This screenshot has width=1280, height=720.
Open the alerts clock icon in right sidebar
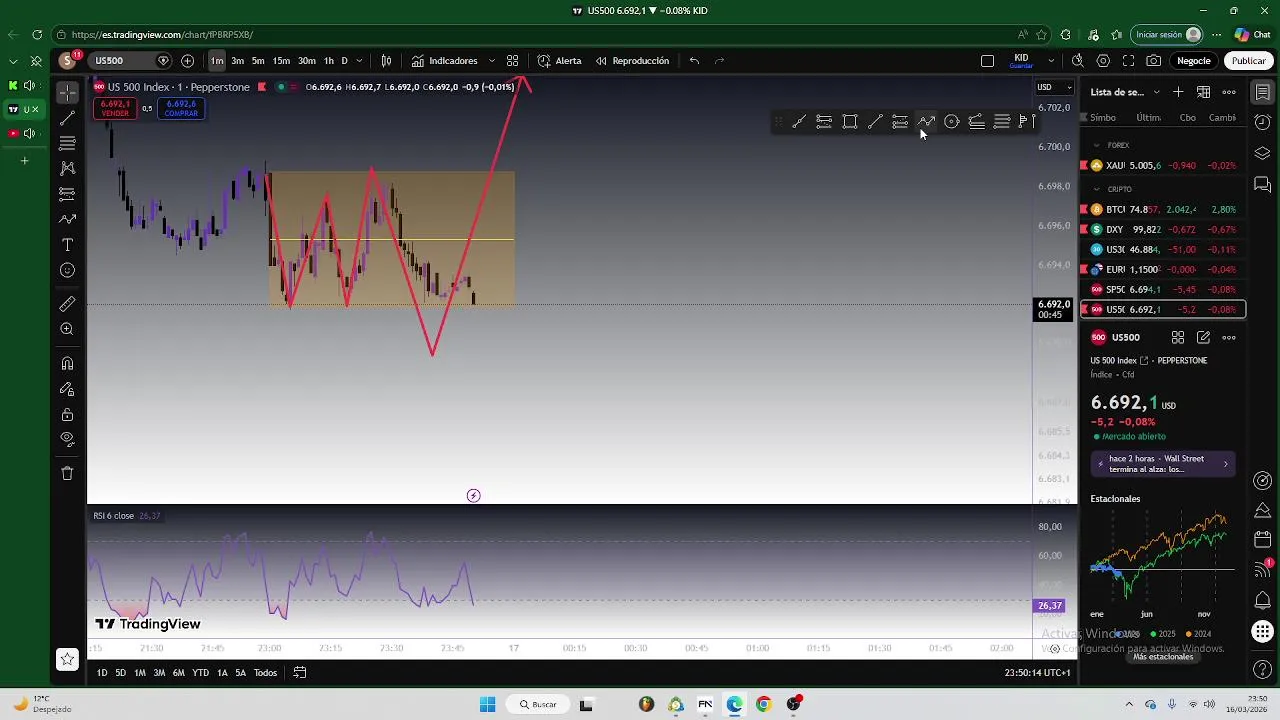(x=1263, y=122)
